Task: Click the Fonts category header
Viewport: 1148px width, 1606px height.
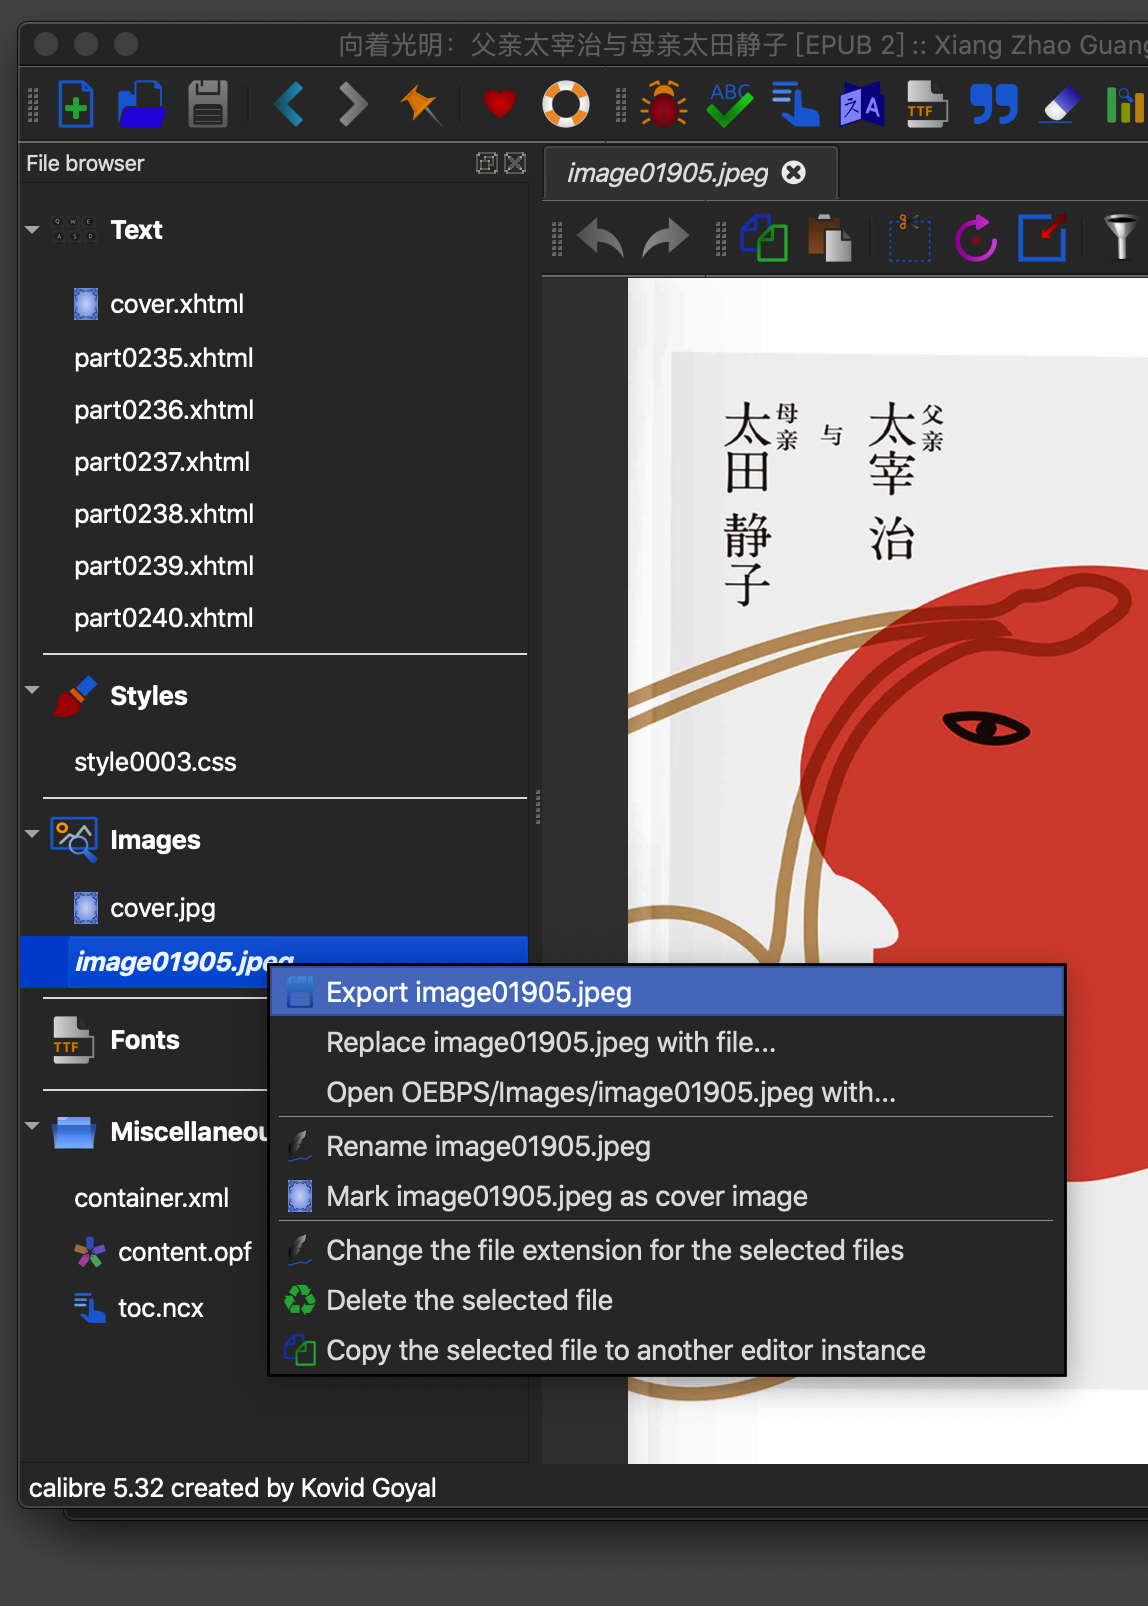Action: pos(144,1040)
